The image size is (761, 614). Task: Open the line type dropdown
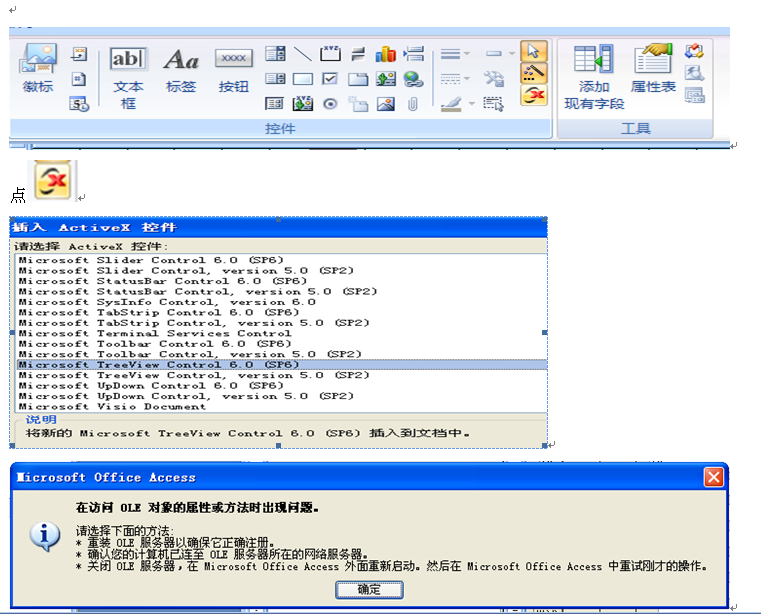[x=455, y=79]
